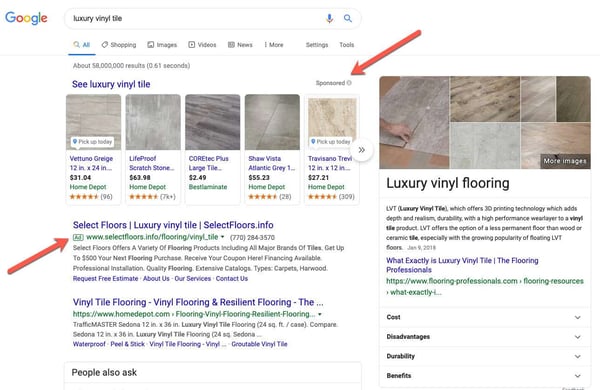
Task: Open dropdown arrow beside homedepot.com URL
Action: click(320, 314)
